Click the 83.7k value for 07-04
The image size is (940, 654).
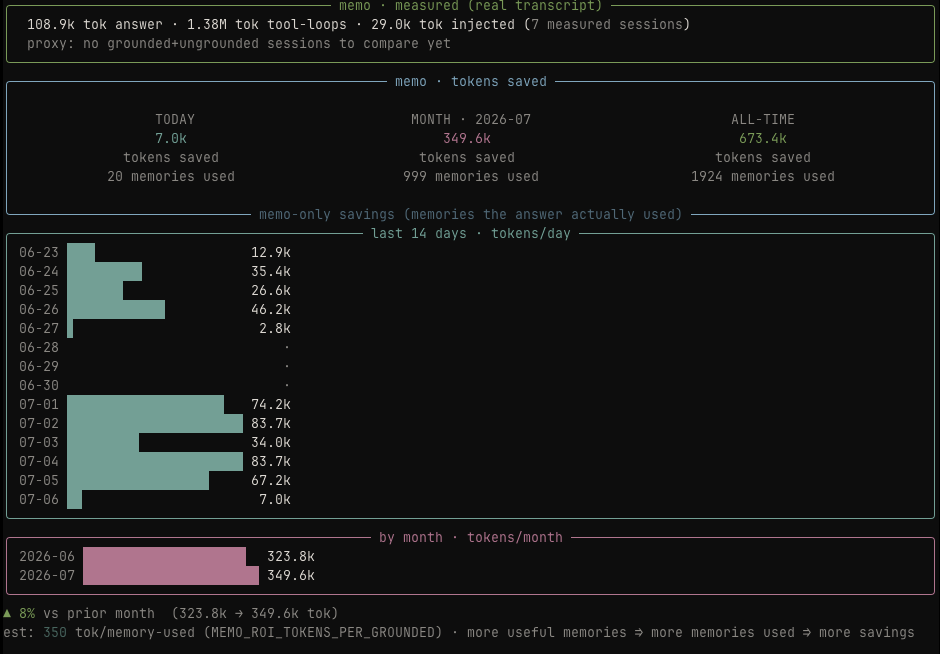[271, 462]
